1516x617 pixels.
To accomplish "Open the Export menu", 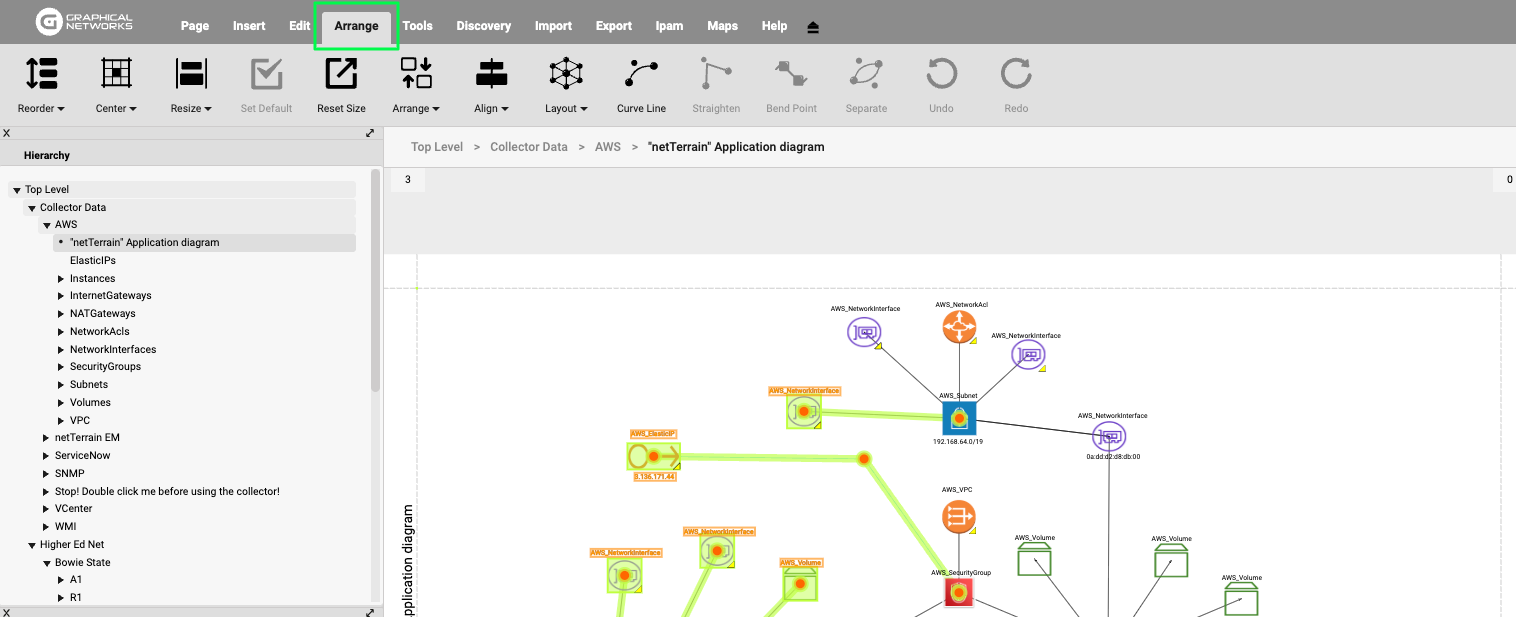I will 613,26.
